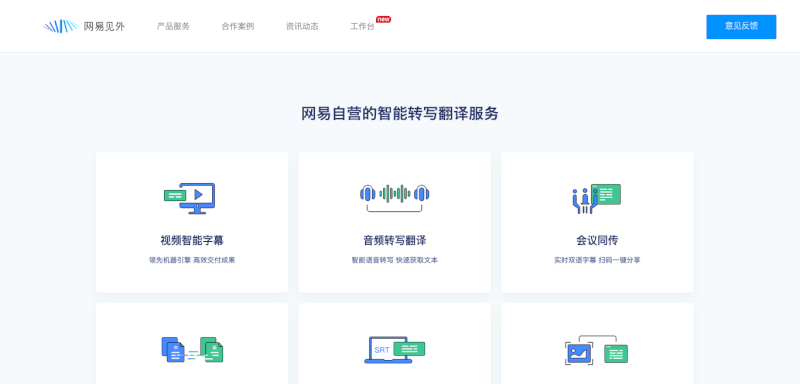Image resolution: width=800 pixels, height=384 pixels.
Task: Go to 资讯动态 page
Action: 302,27
